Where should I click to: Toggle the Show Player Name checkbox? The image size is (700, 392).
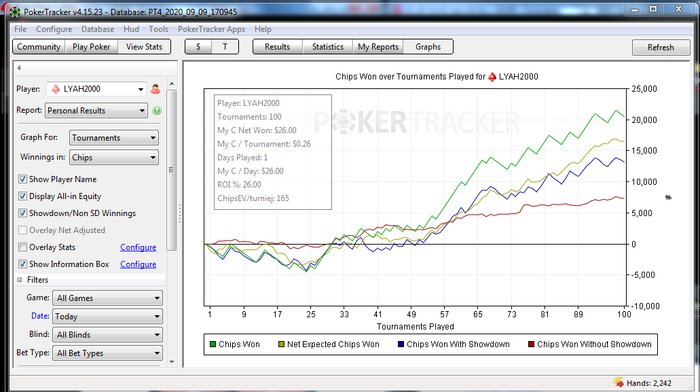click(22, 179)
